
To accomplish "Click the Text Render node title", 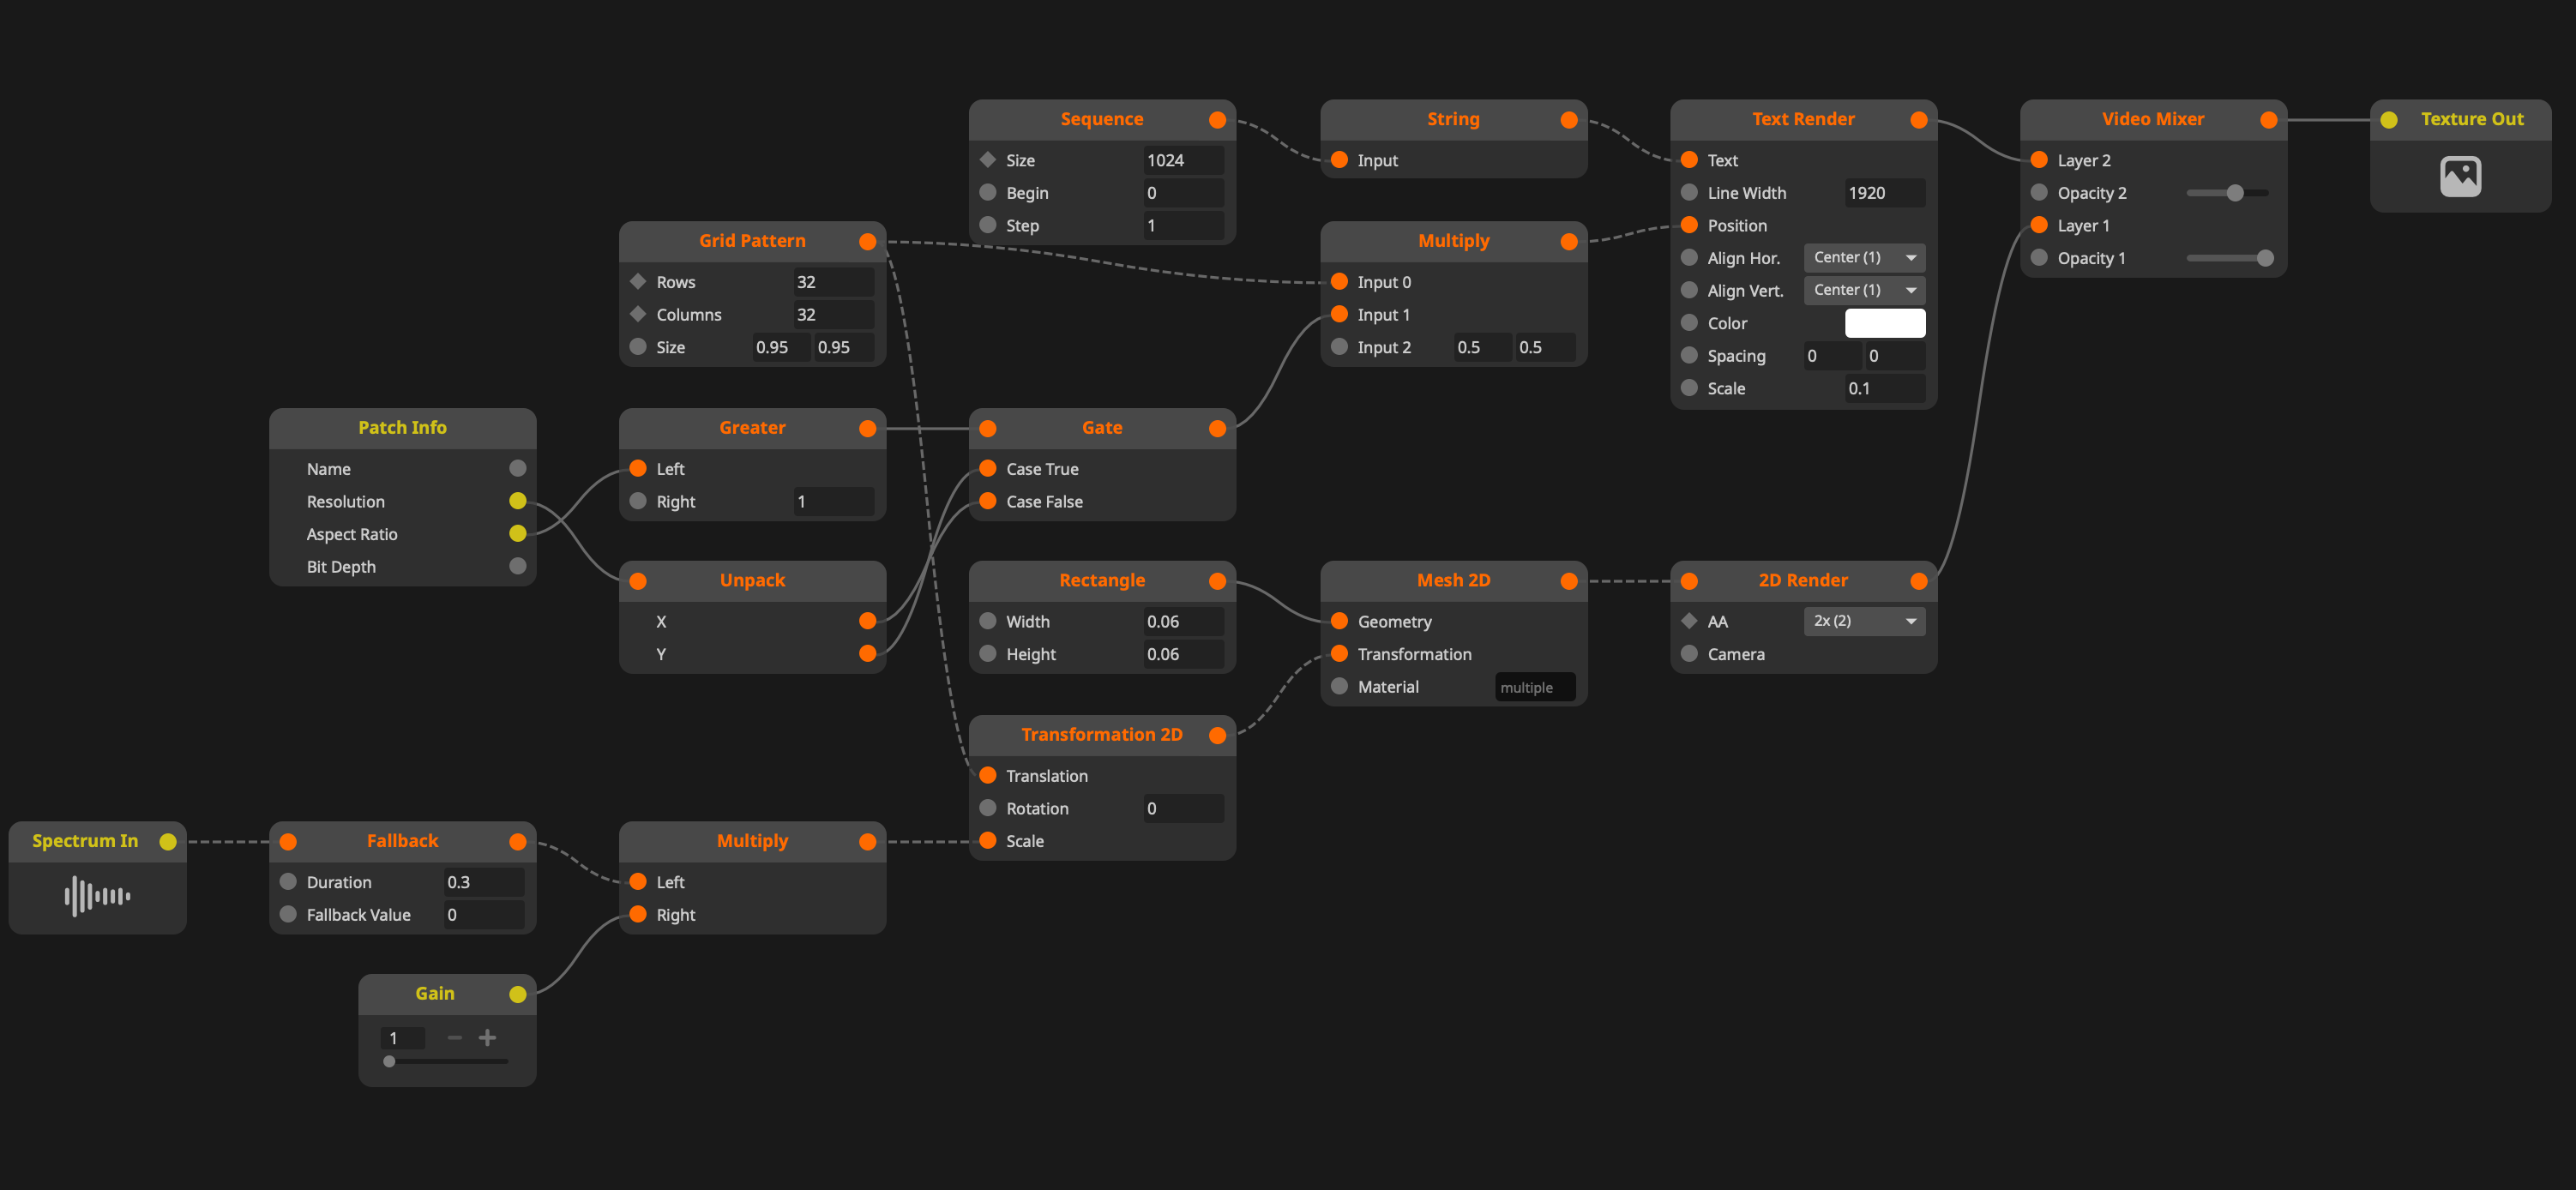I will pos(1802,119).
